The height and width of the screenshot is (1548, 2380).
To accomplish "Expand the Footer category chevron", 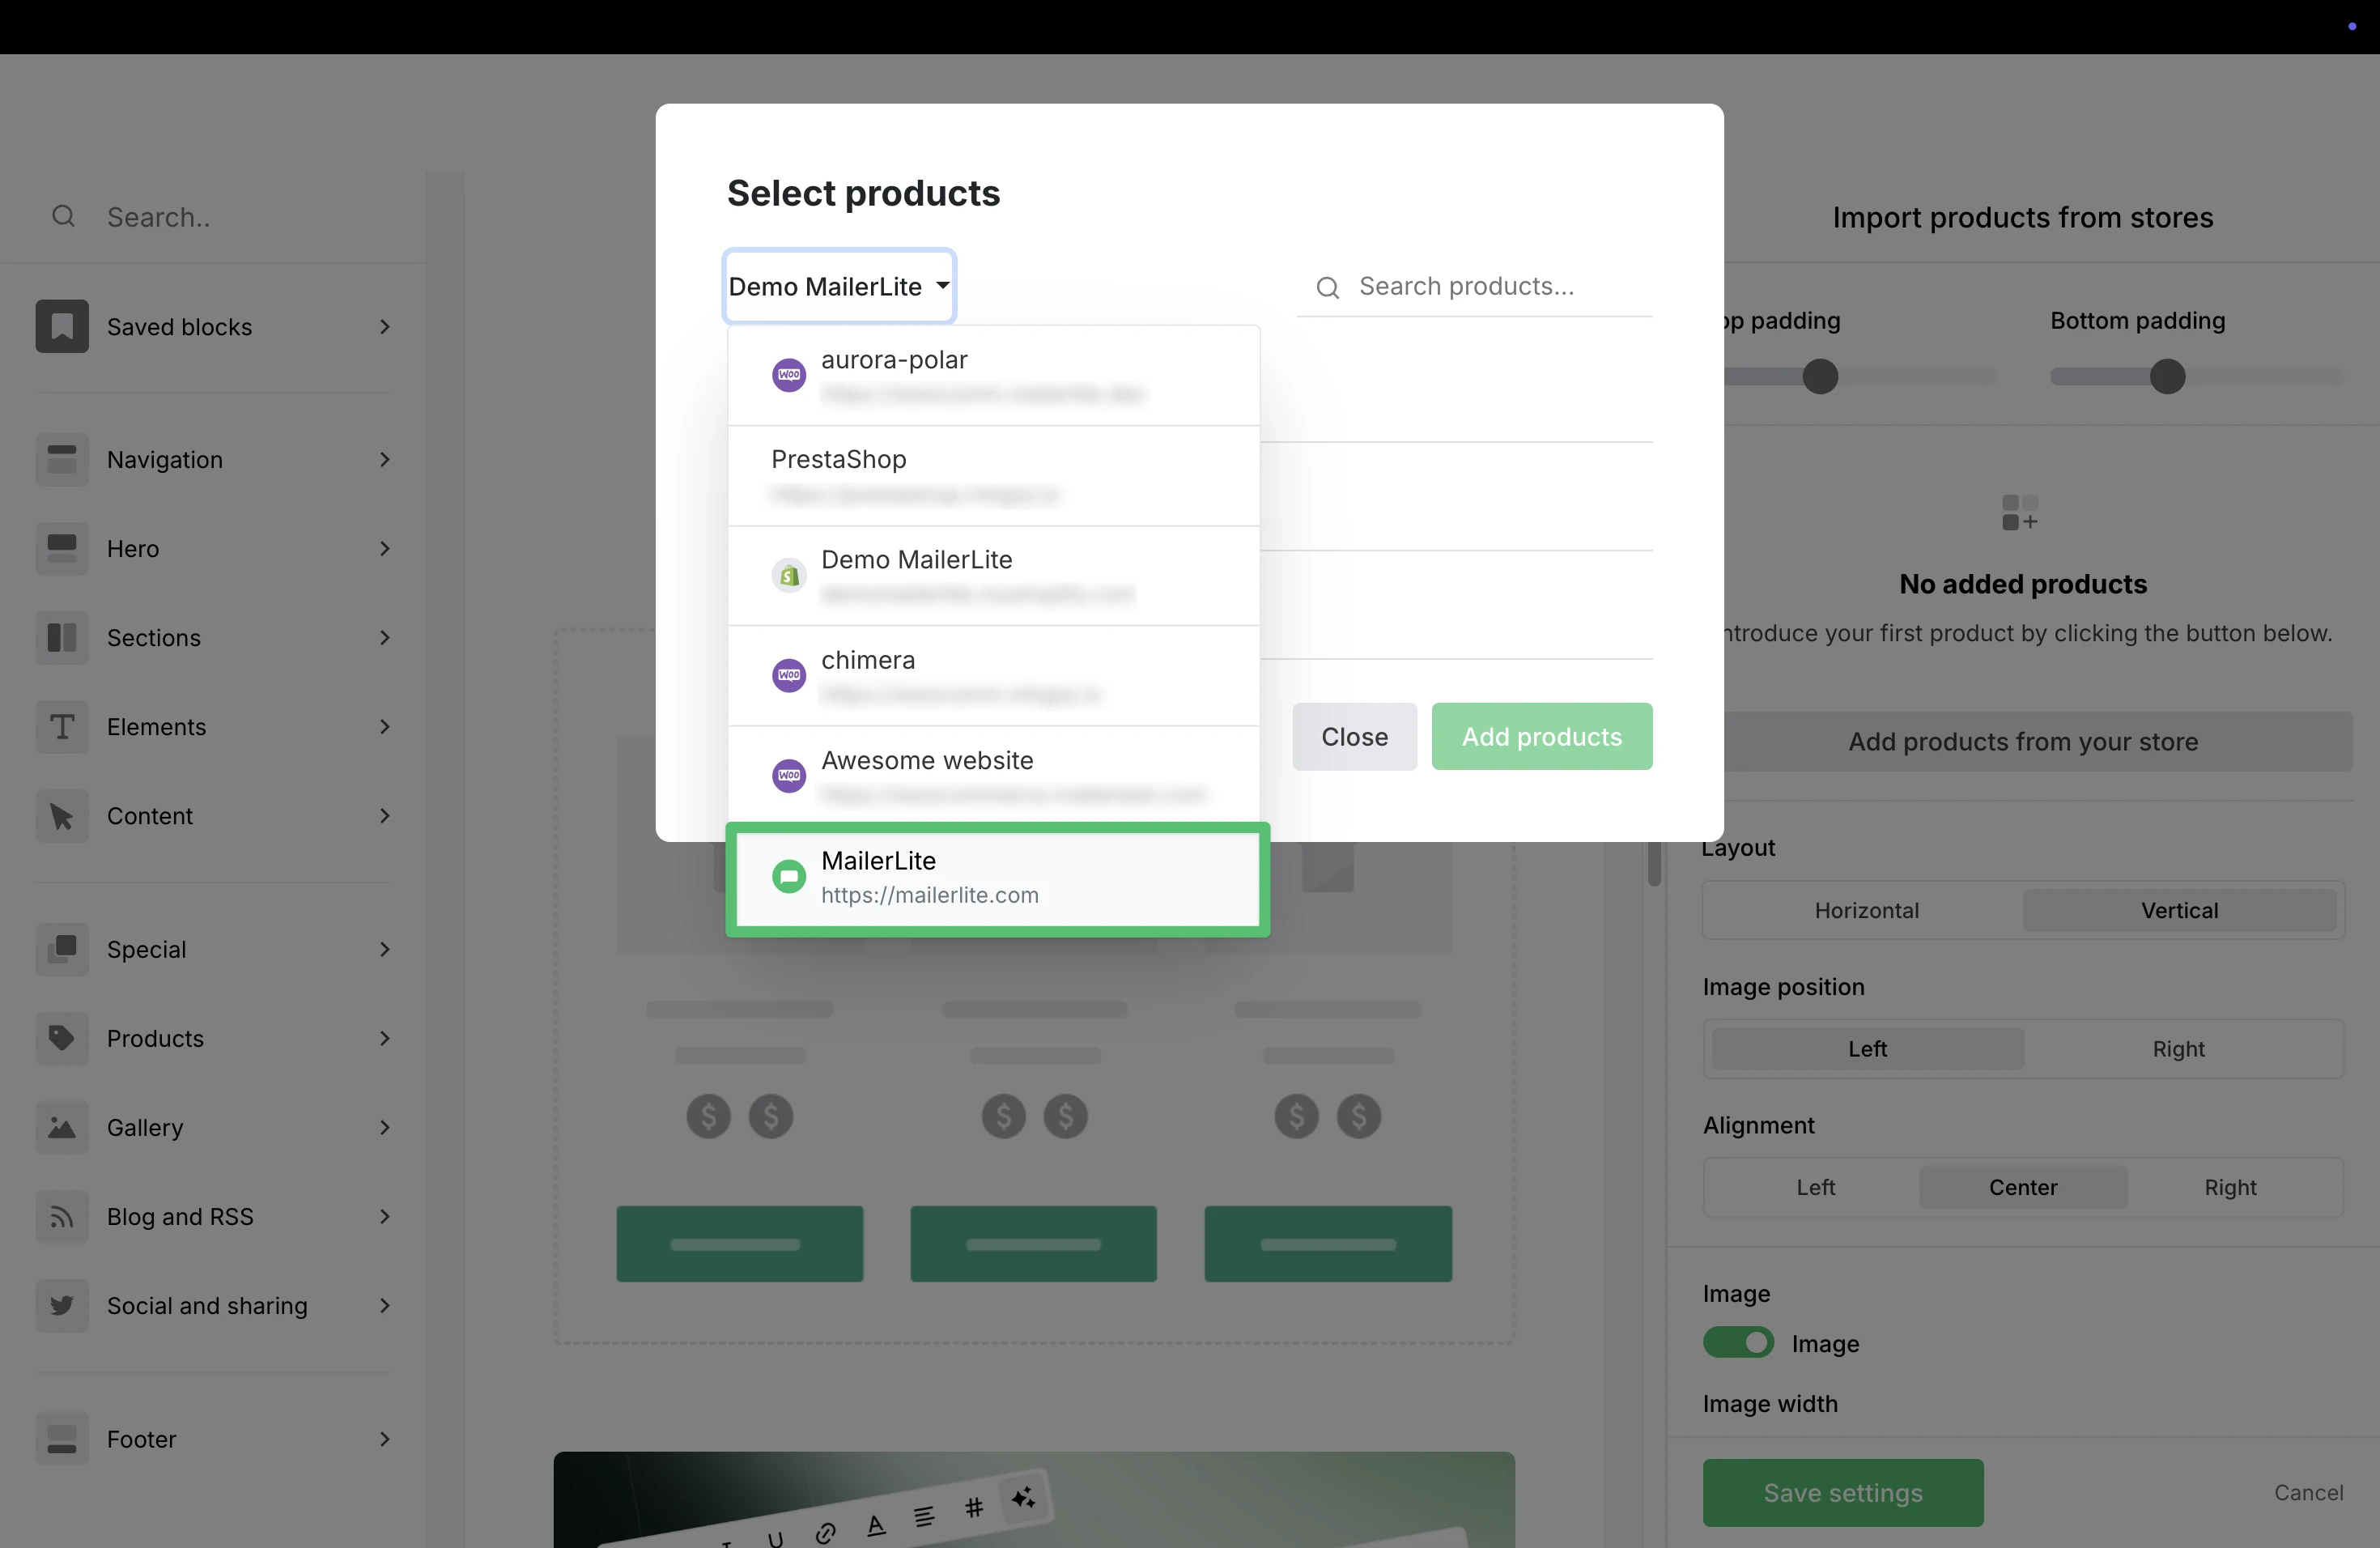I will (385, 1439).
